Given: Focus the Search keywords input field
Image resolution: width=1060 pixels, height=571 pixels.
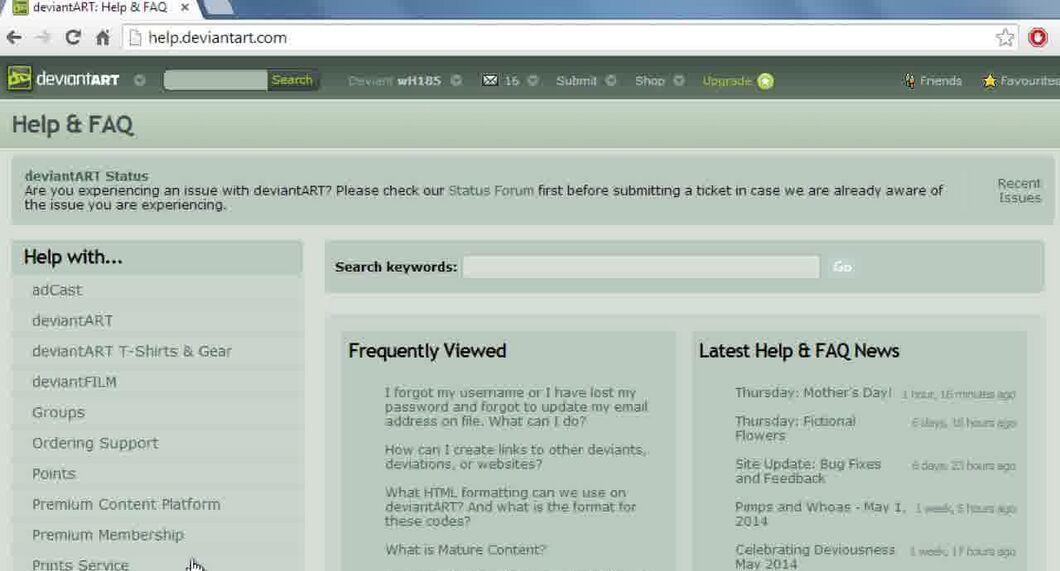Looking at the screenshot, I should pyautogui.click(x=641, y=267).
